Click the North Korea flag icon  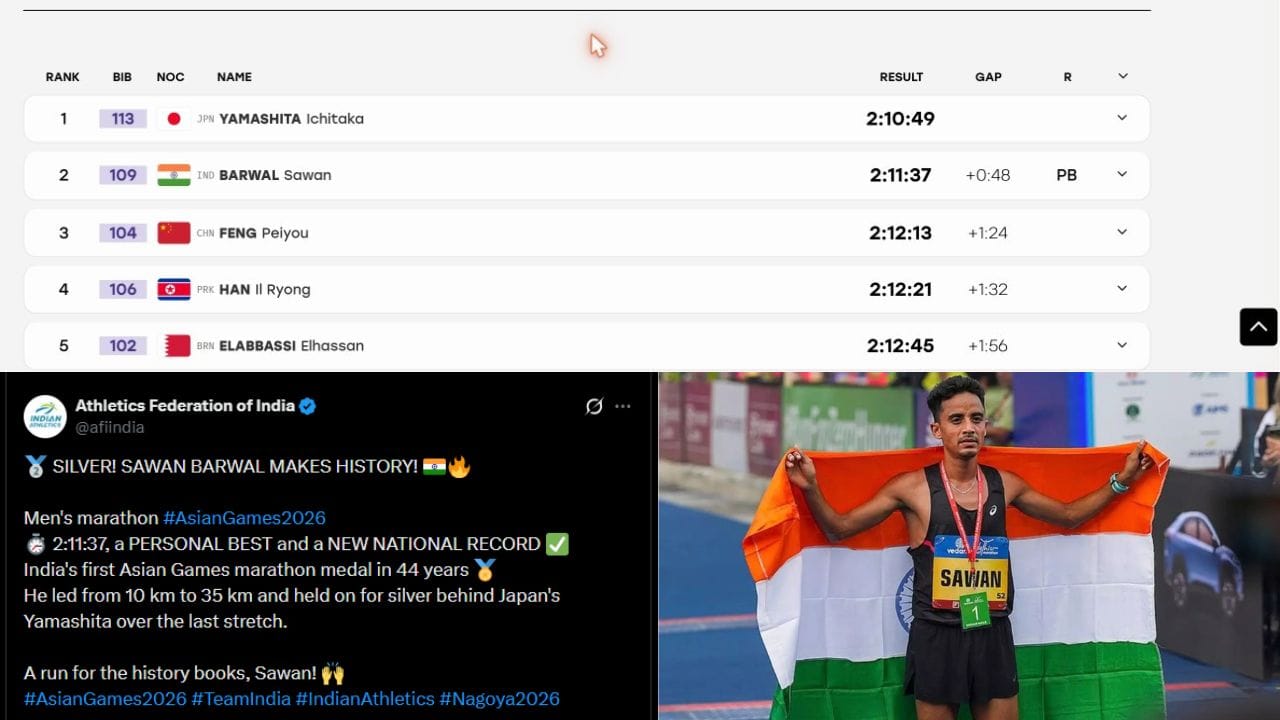pos(174,290)
